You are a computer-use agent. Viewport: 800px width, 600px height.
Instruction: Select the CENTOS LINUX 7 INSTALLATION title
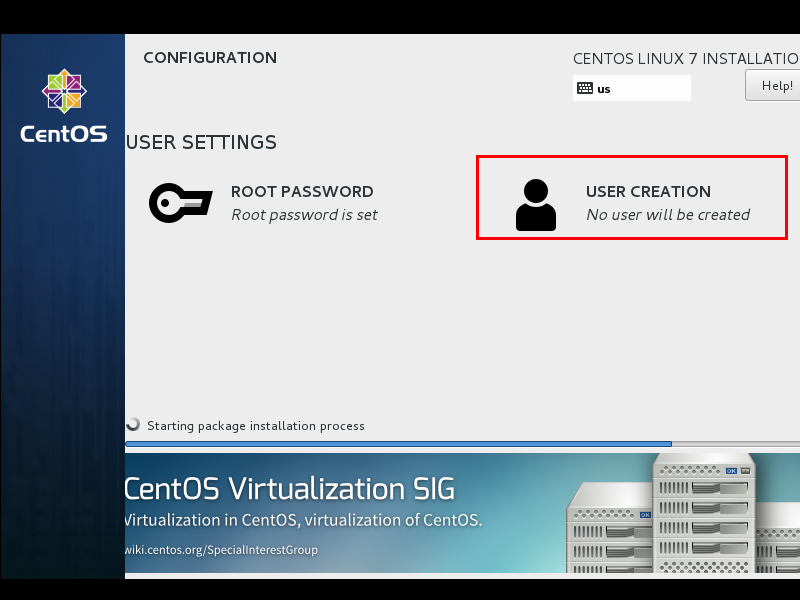684,58
